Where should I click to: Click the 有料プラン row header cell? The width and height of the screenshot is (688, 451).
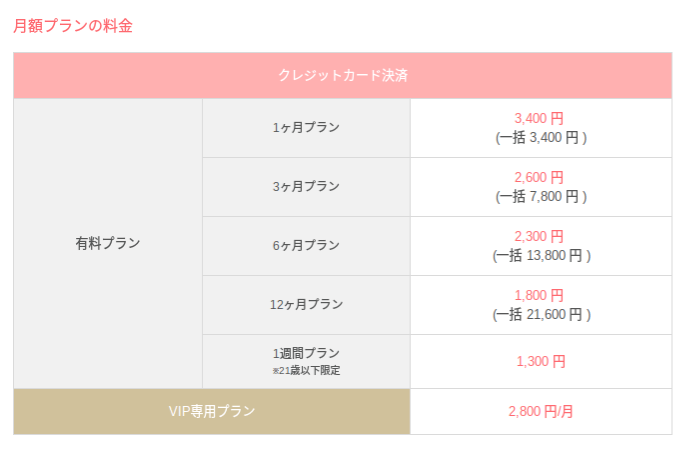pyautogui.click(x=108, y=243)
